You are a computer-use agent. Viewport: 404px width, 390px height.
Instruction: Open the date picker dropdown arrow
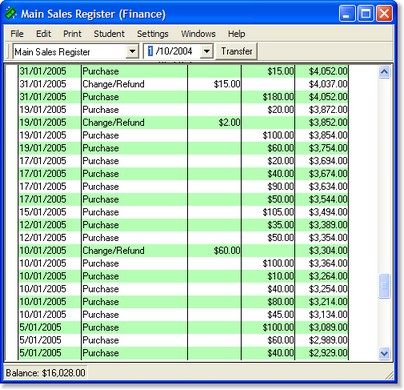pyautogui.click(x=207, y=51)
